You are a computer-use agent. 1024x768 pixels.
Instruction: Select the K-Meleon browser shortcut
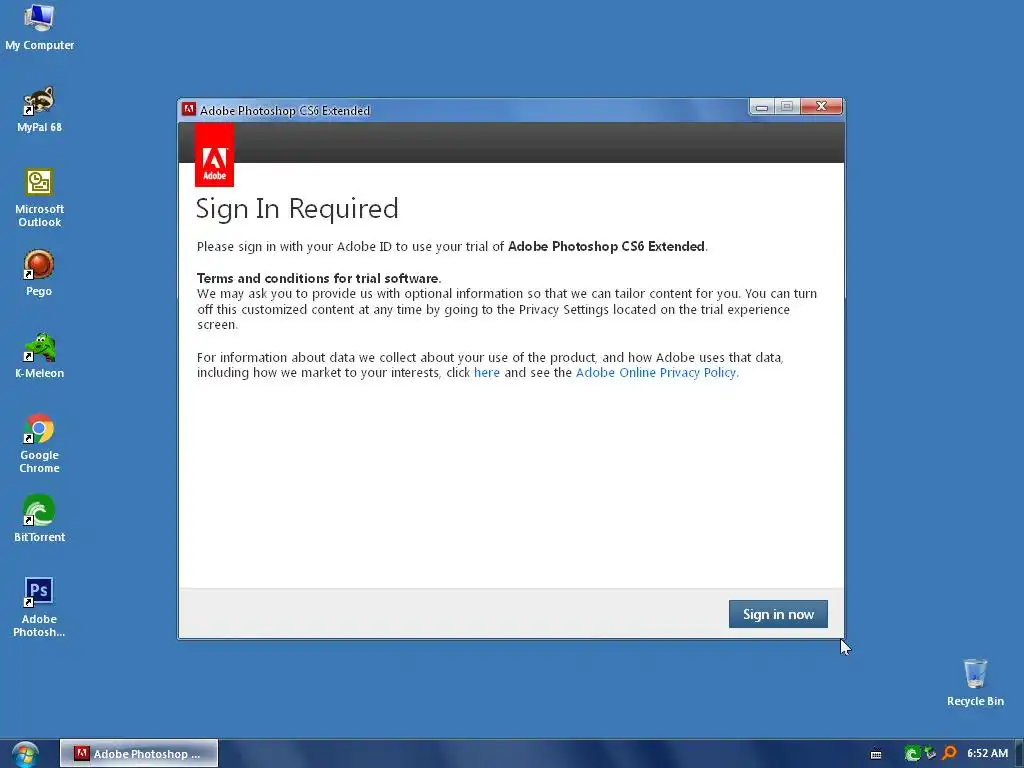[39, 355]
